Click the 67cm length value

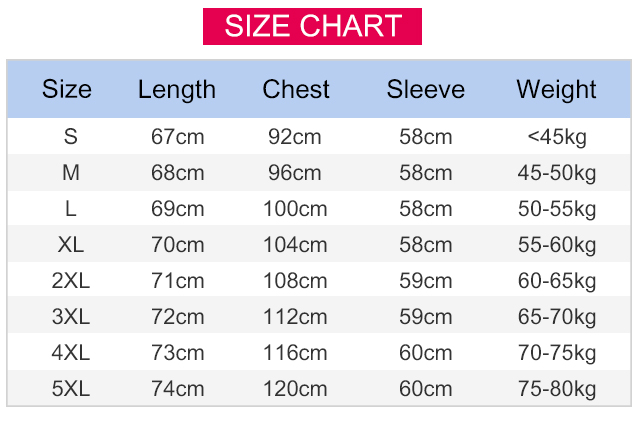pos(177,137)
